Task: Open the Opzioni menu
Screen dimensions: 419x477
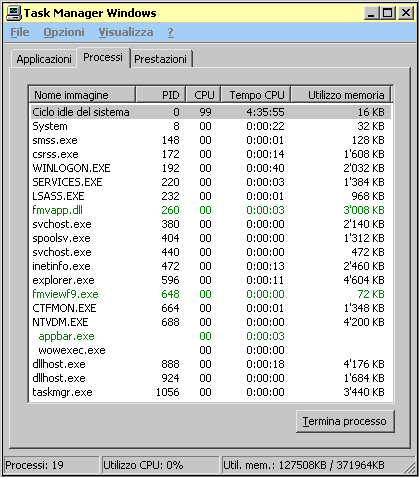Action: pyautogui.click(x=64, y=32)
